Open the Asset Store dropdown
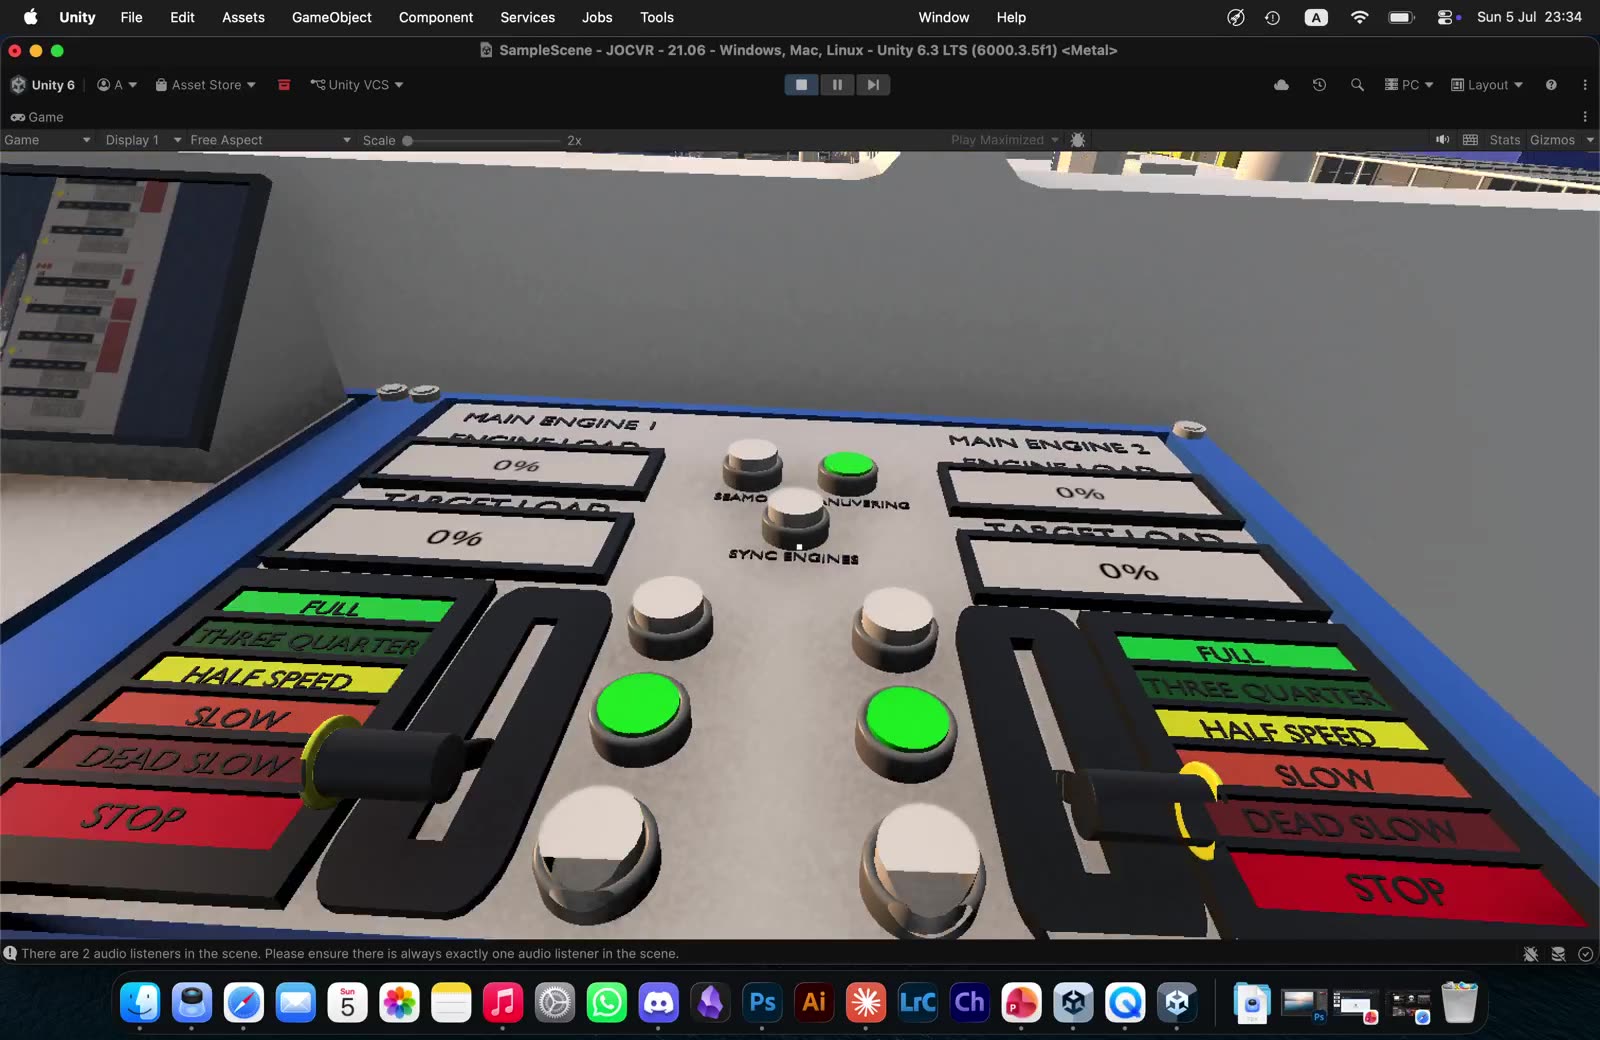1600x1040 pixels. pos(205,85)
